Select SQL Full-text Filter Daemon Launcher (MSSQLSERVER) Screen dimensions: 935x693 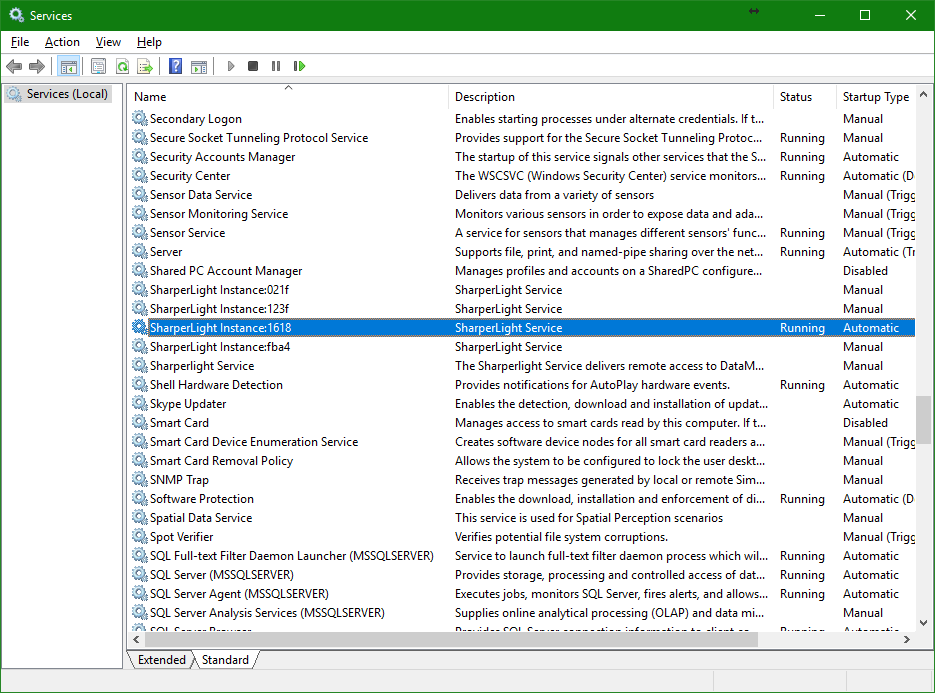point(522,556)
